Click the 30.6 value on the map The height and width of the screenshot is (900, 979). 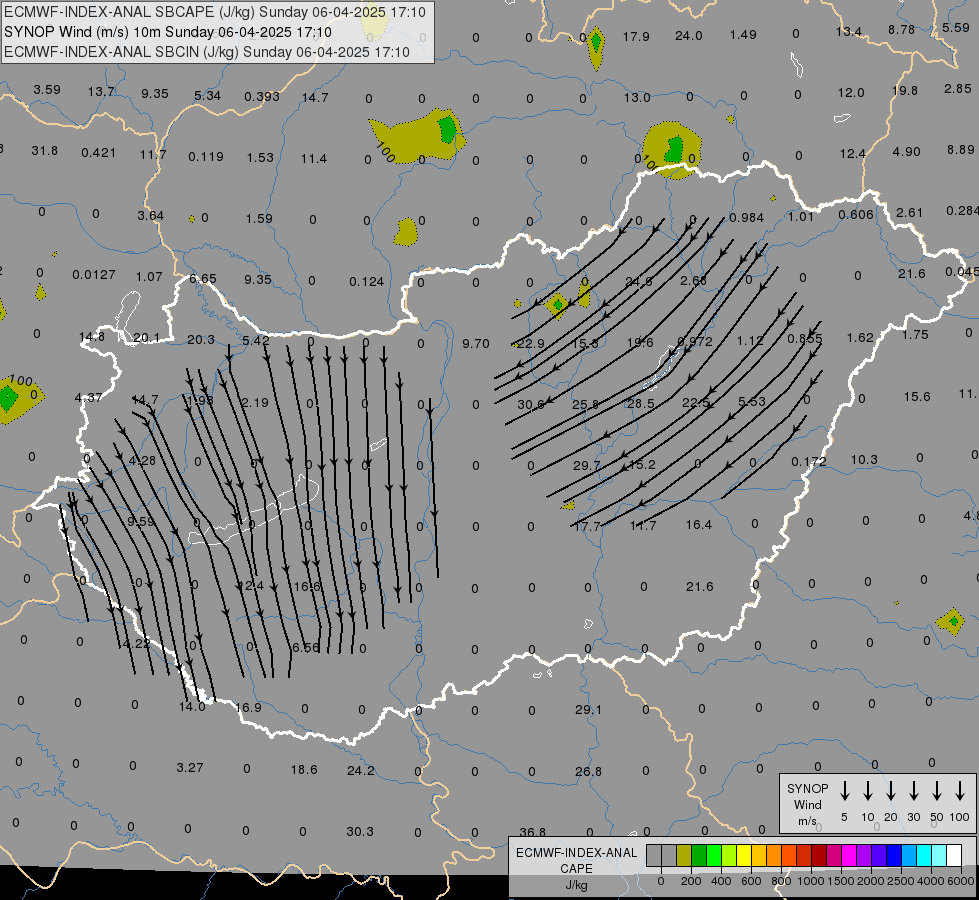(x=531, y=405)
